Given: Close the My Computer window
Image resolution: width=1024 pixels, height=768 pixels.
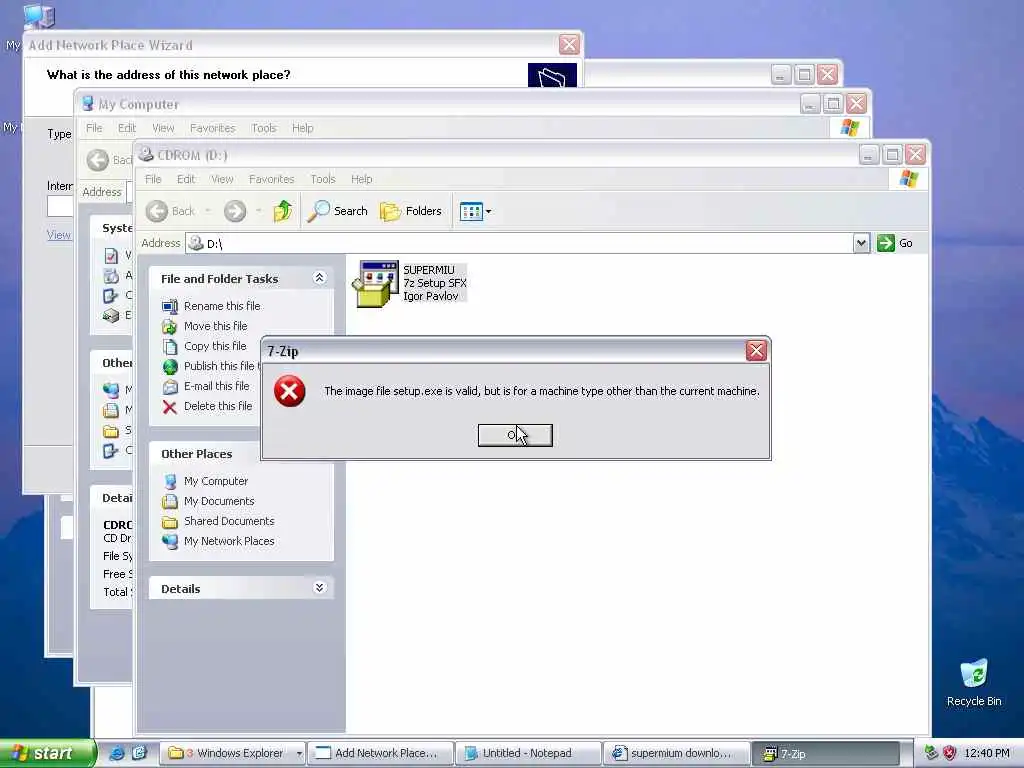Looking at the screenshot, I should 856,103.
